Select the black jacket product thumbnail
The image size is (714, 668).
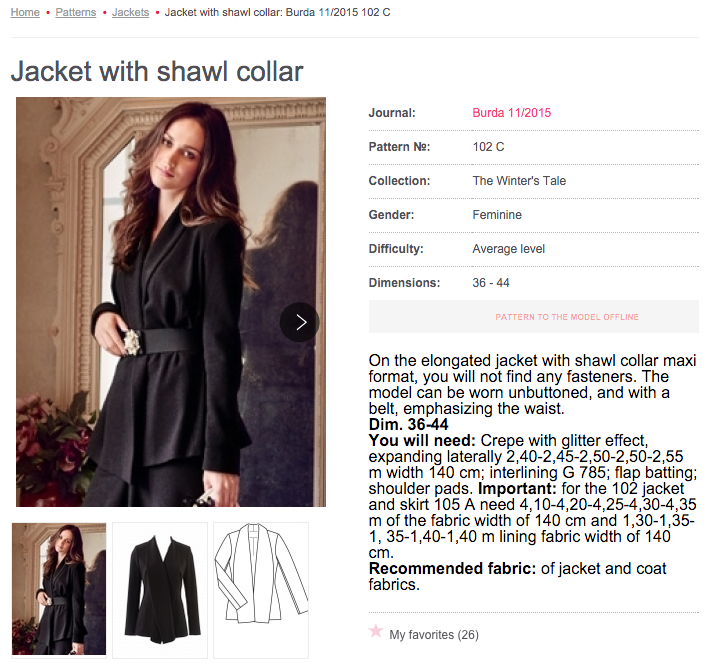click(160, 590)
